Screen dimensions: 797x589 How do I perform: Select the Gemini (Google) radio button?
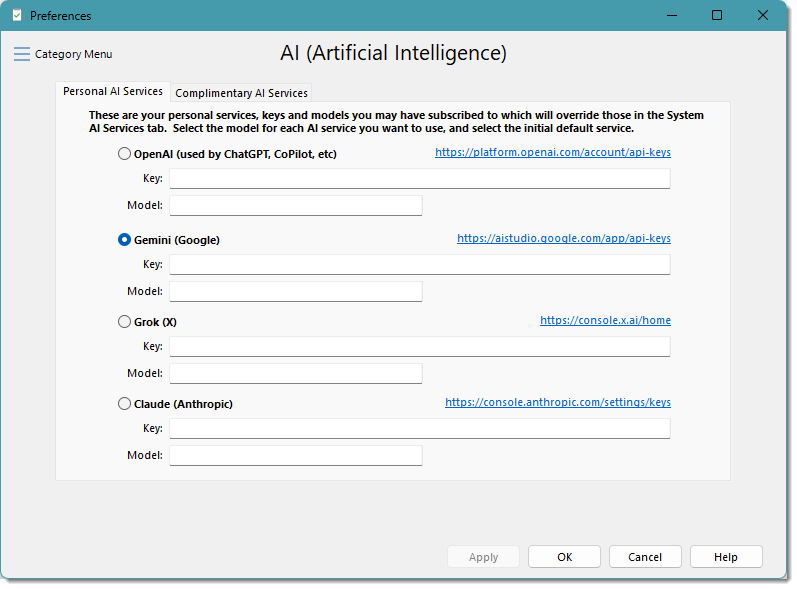click(124, 240)
